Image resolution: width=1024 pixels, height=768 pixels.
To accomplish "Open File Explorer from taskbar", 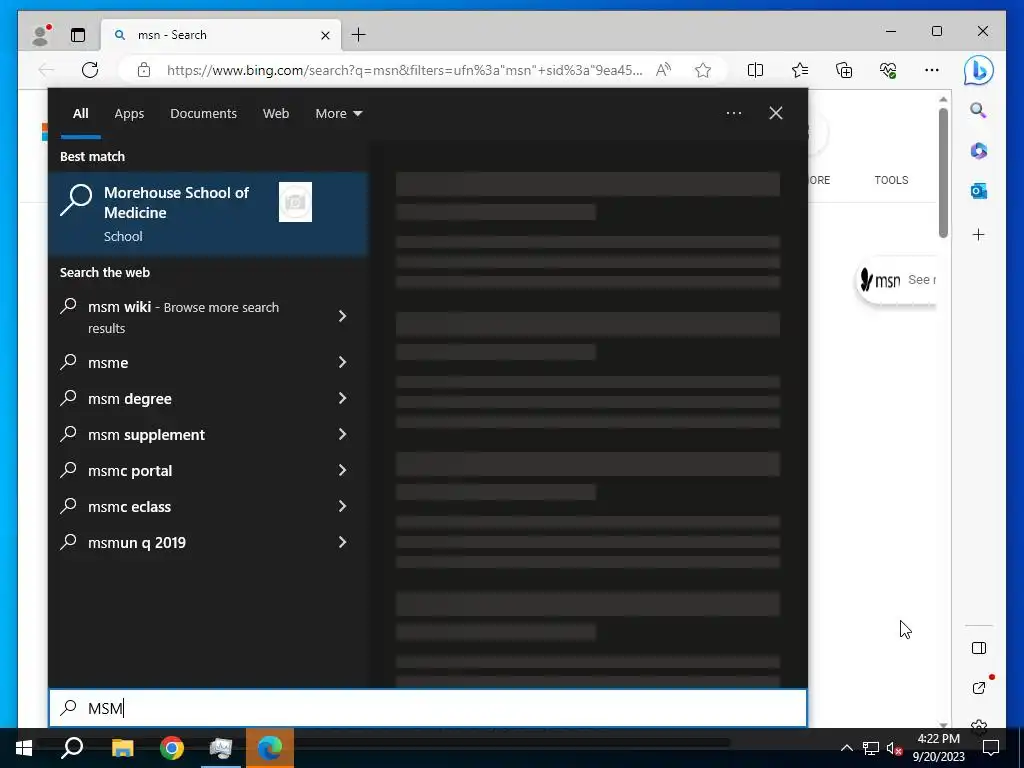I will [122, 748].
